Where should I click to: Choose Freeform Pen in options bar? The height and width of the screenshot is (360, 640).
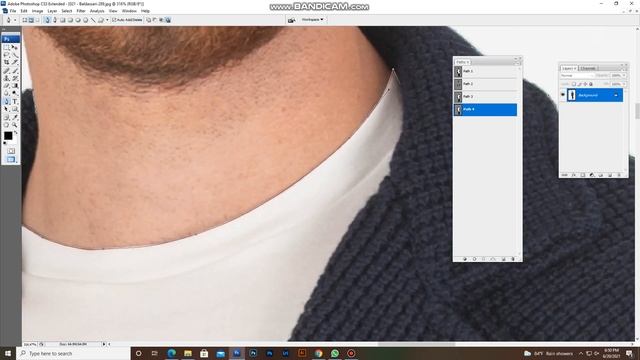pos(55,20)
